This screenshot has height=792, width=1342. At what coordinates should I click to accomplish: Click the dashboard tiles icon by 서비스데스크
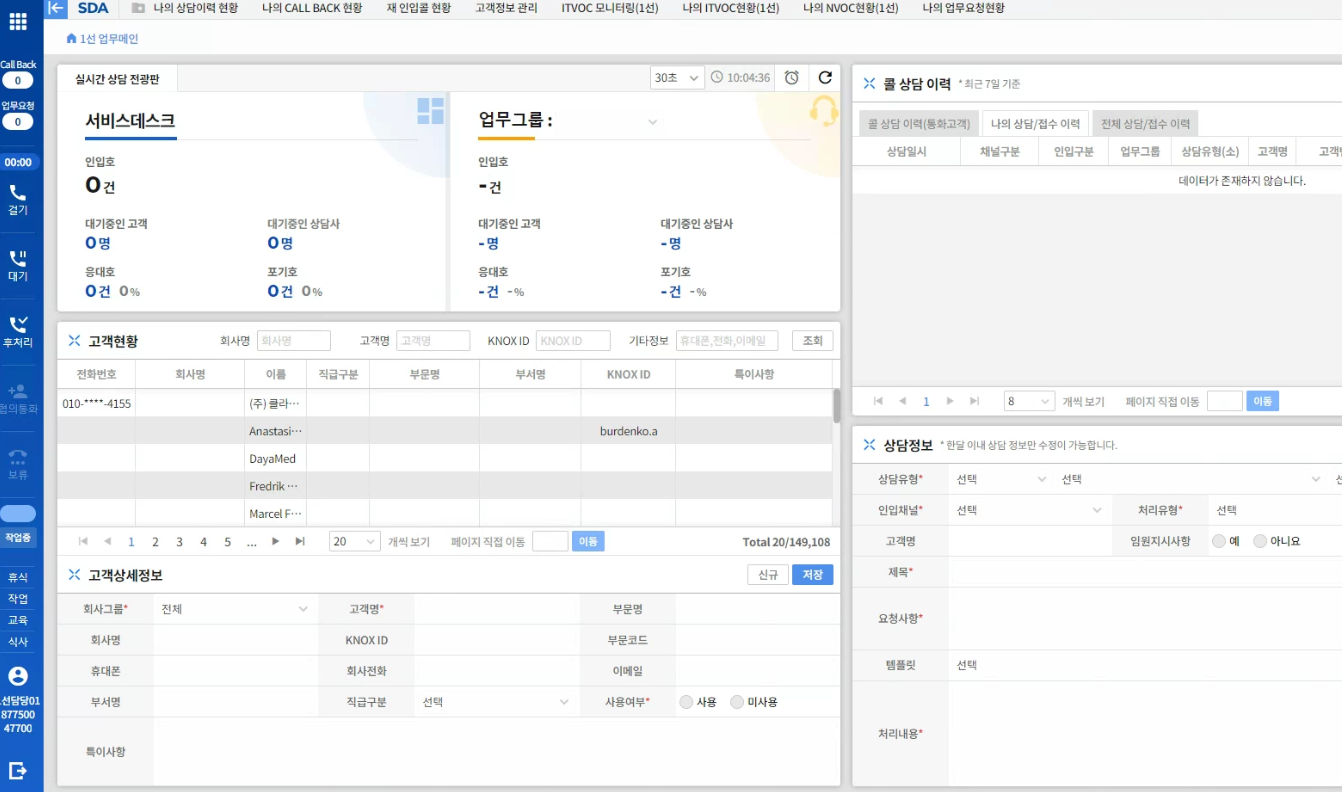[430, 111]
